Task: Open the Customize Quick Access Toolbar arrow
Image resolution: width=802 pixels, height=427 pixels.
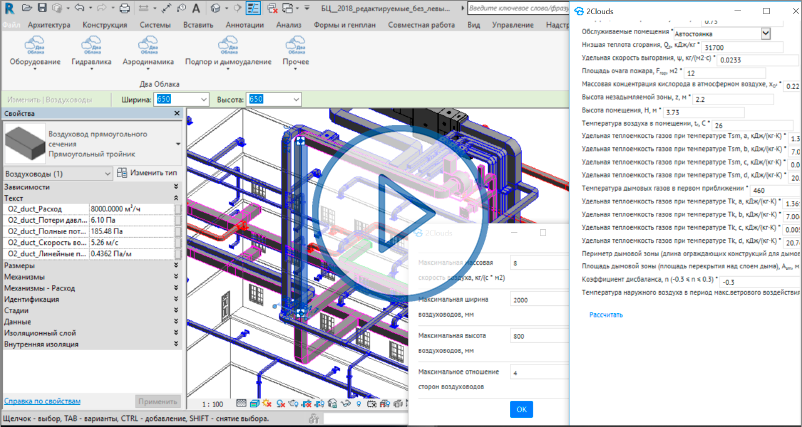Action: [307, 8]
